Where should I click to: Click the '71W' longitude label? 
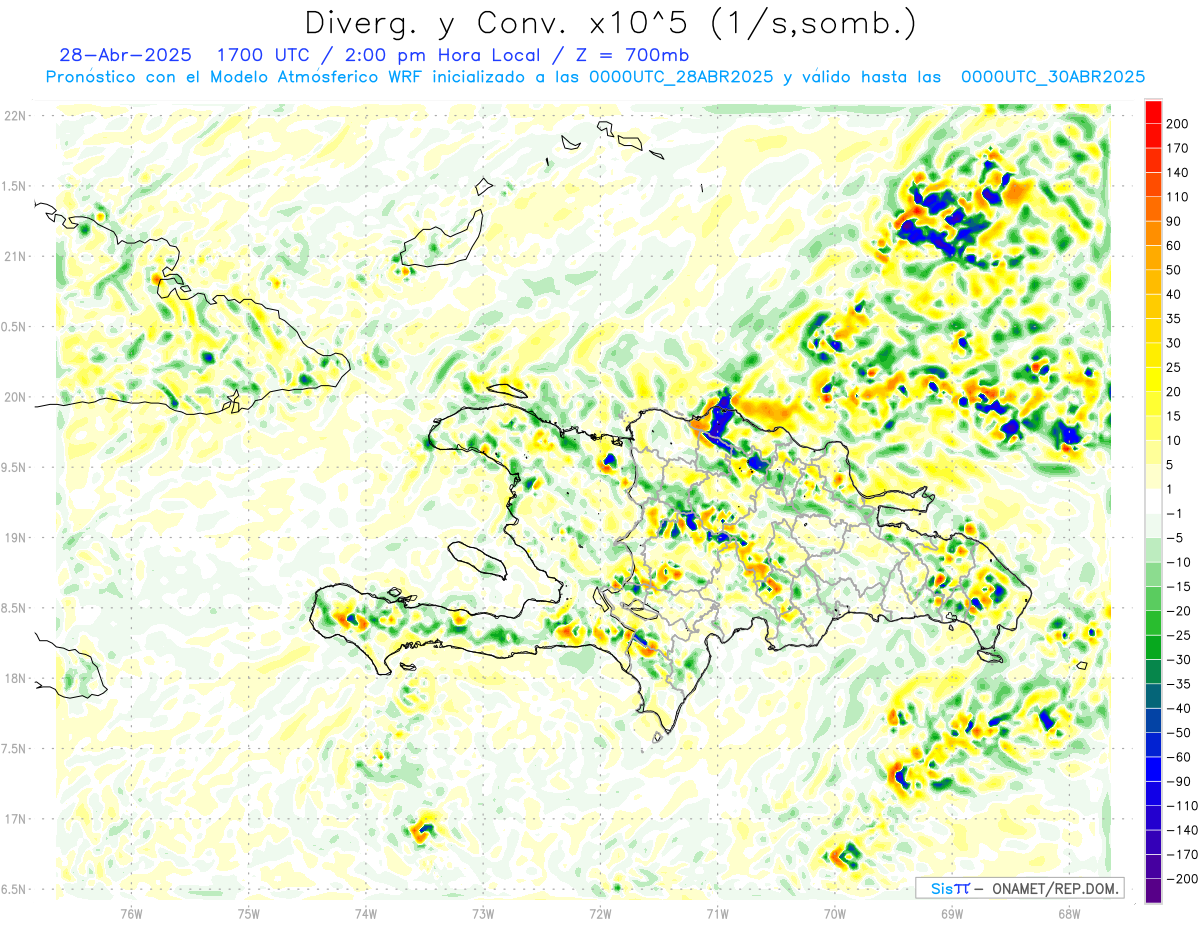(x=717, y=913)
